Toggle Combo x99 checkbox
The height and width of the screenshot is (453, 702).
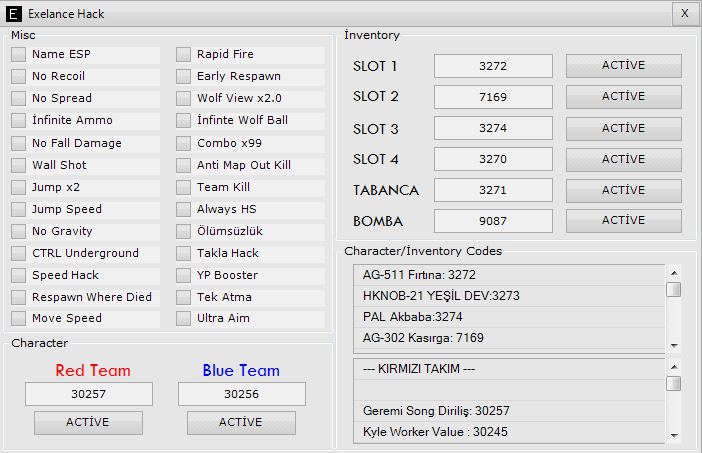pos(183,143)
